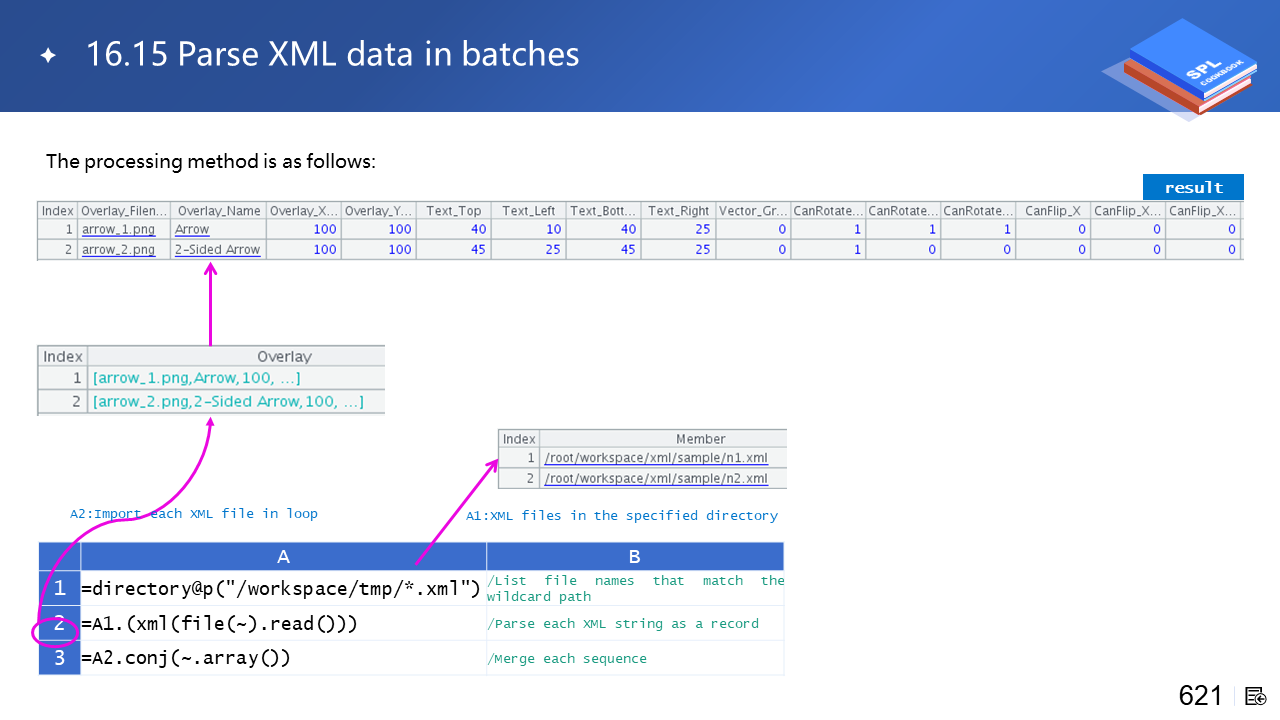Viewport: 1280px width, 720px height.
Task: Click the Overlay column header
Action: [284, 356]
